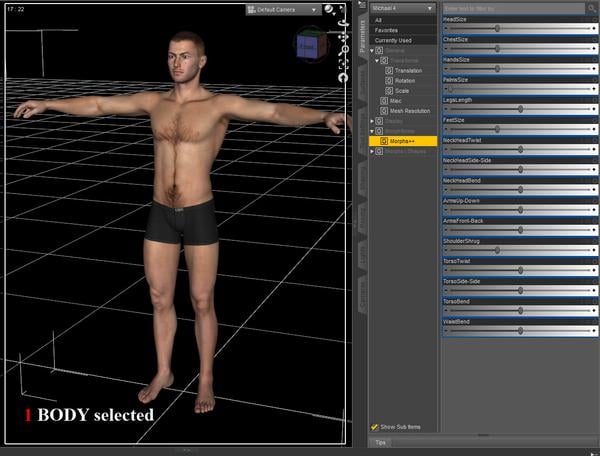Screen dimensions: 600x456
Task: Click the PalmsSize slider track
Action: coord(520,89)
